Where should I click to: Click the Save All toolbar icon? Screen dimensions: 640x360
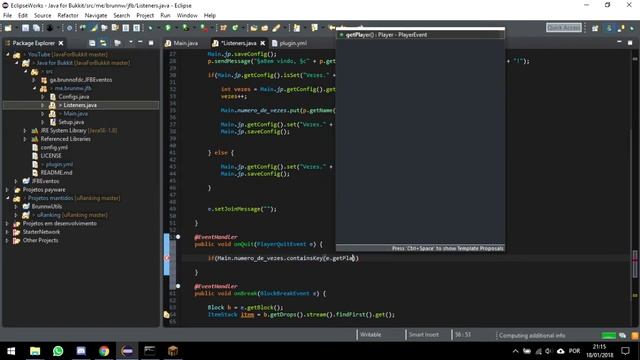(36, 28)
